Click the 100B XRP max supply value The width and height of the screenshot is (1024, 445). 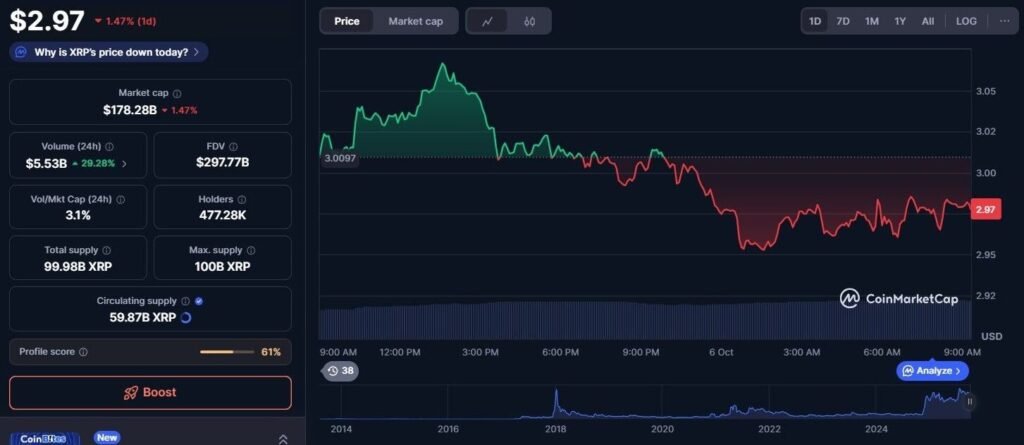tap(223, 267)
